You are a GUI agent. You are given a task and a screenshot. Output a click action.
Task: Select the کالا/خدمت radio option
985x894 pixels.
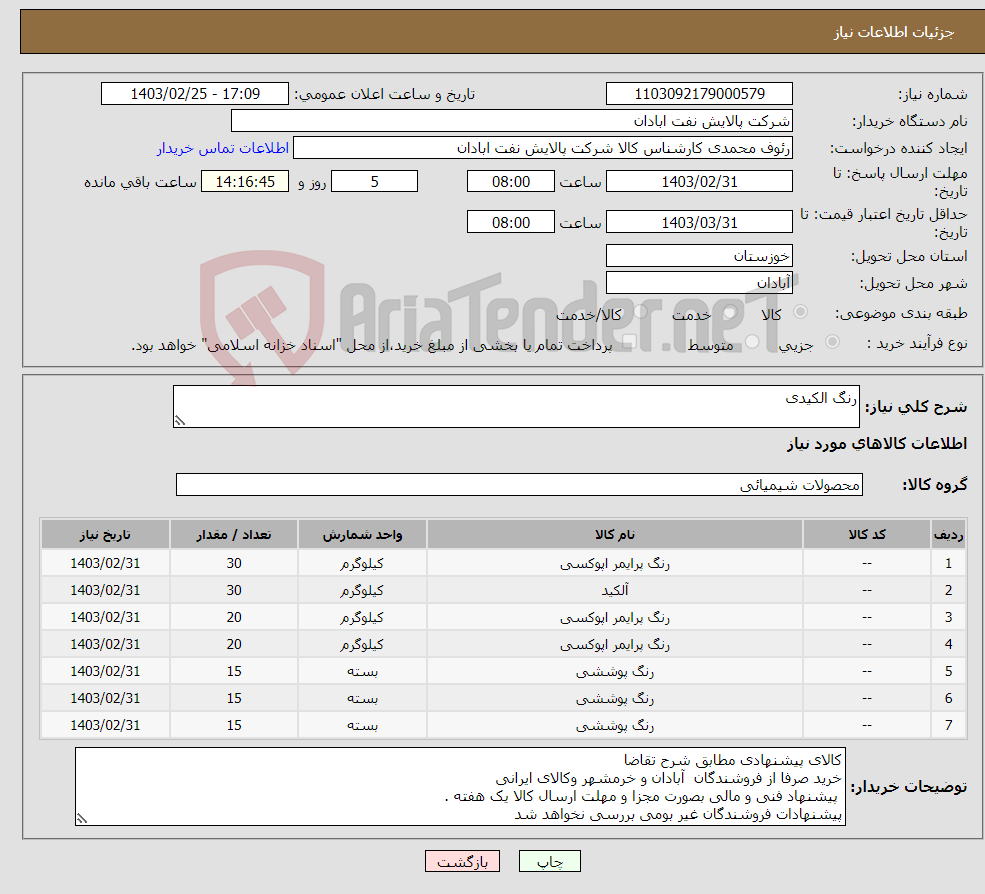pyautogui.click(x=640, y=312)
